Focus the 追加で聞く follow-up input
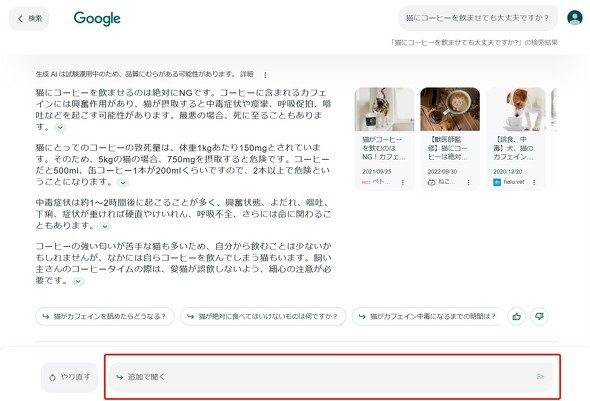 330,377
